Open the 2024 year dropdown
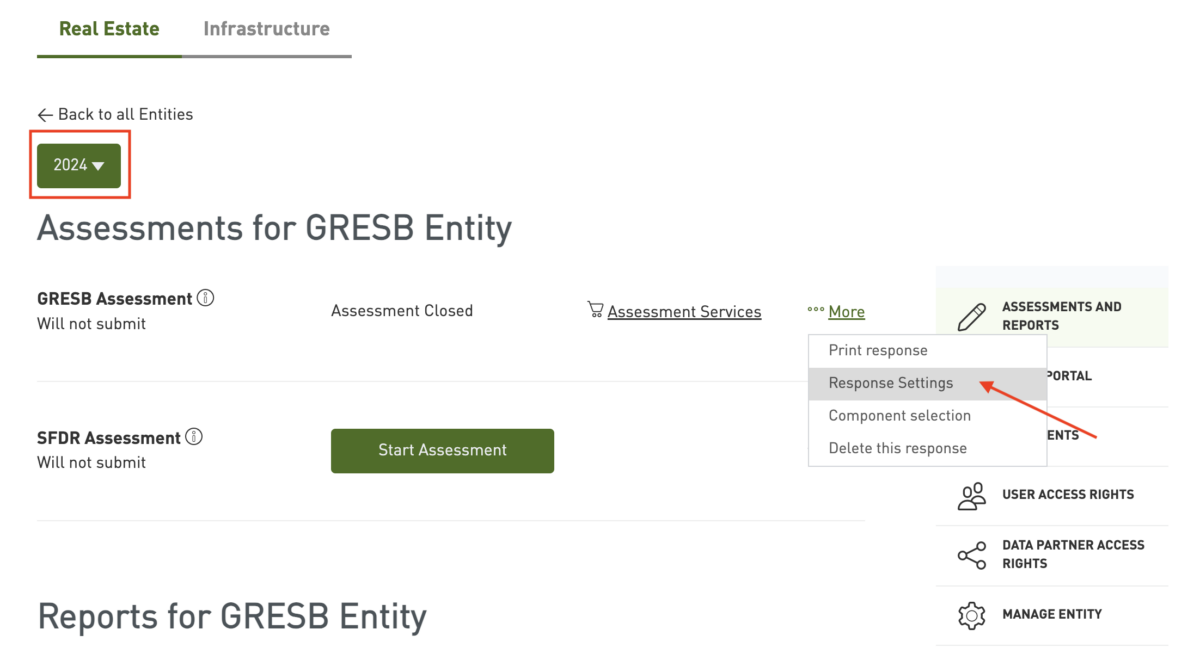The height and width of the screenshot is (654, 1200). pyautogui.click(x=79, y=166)
